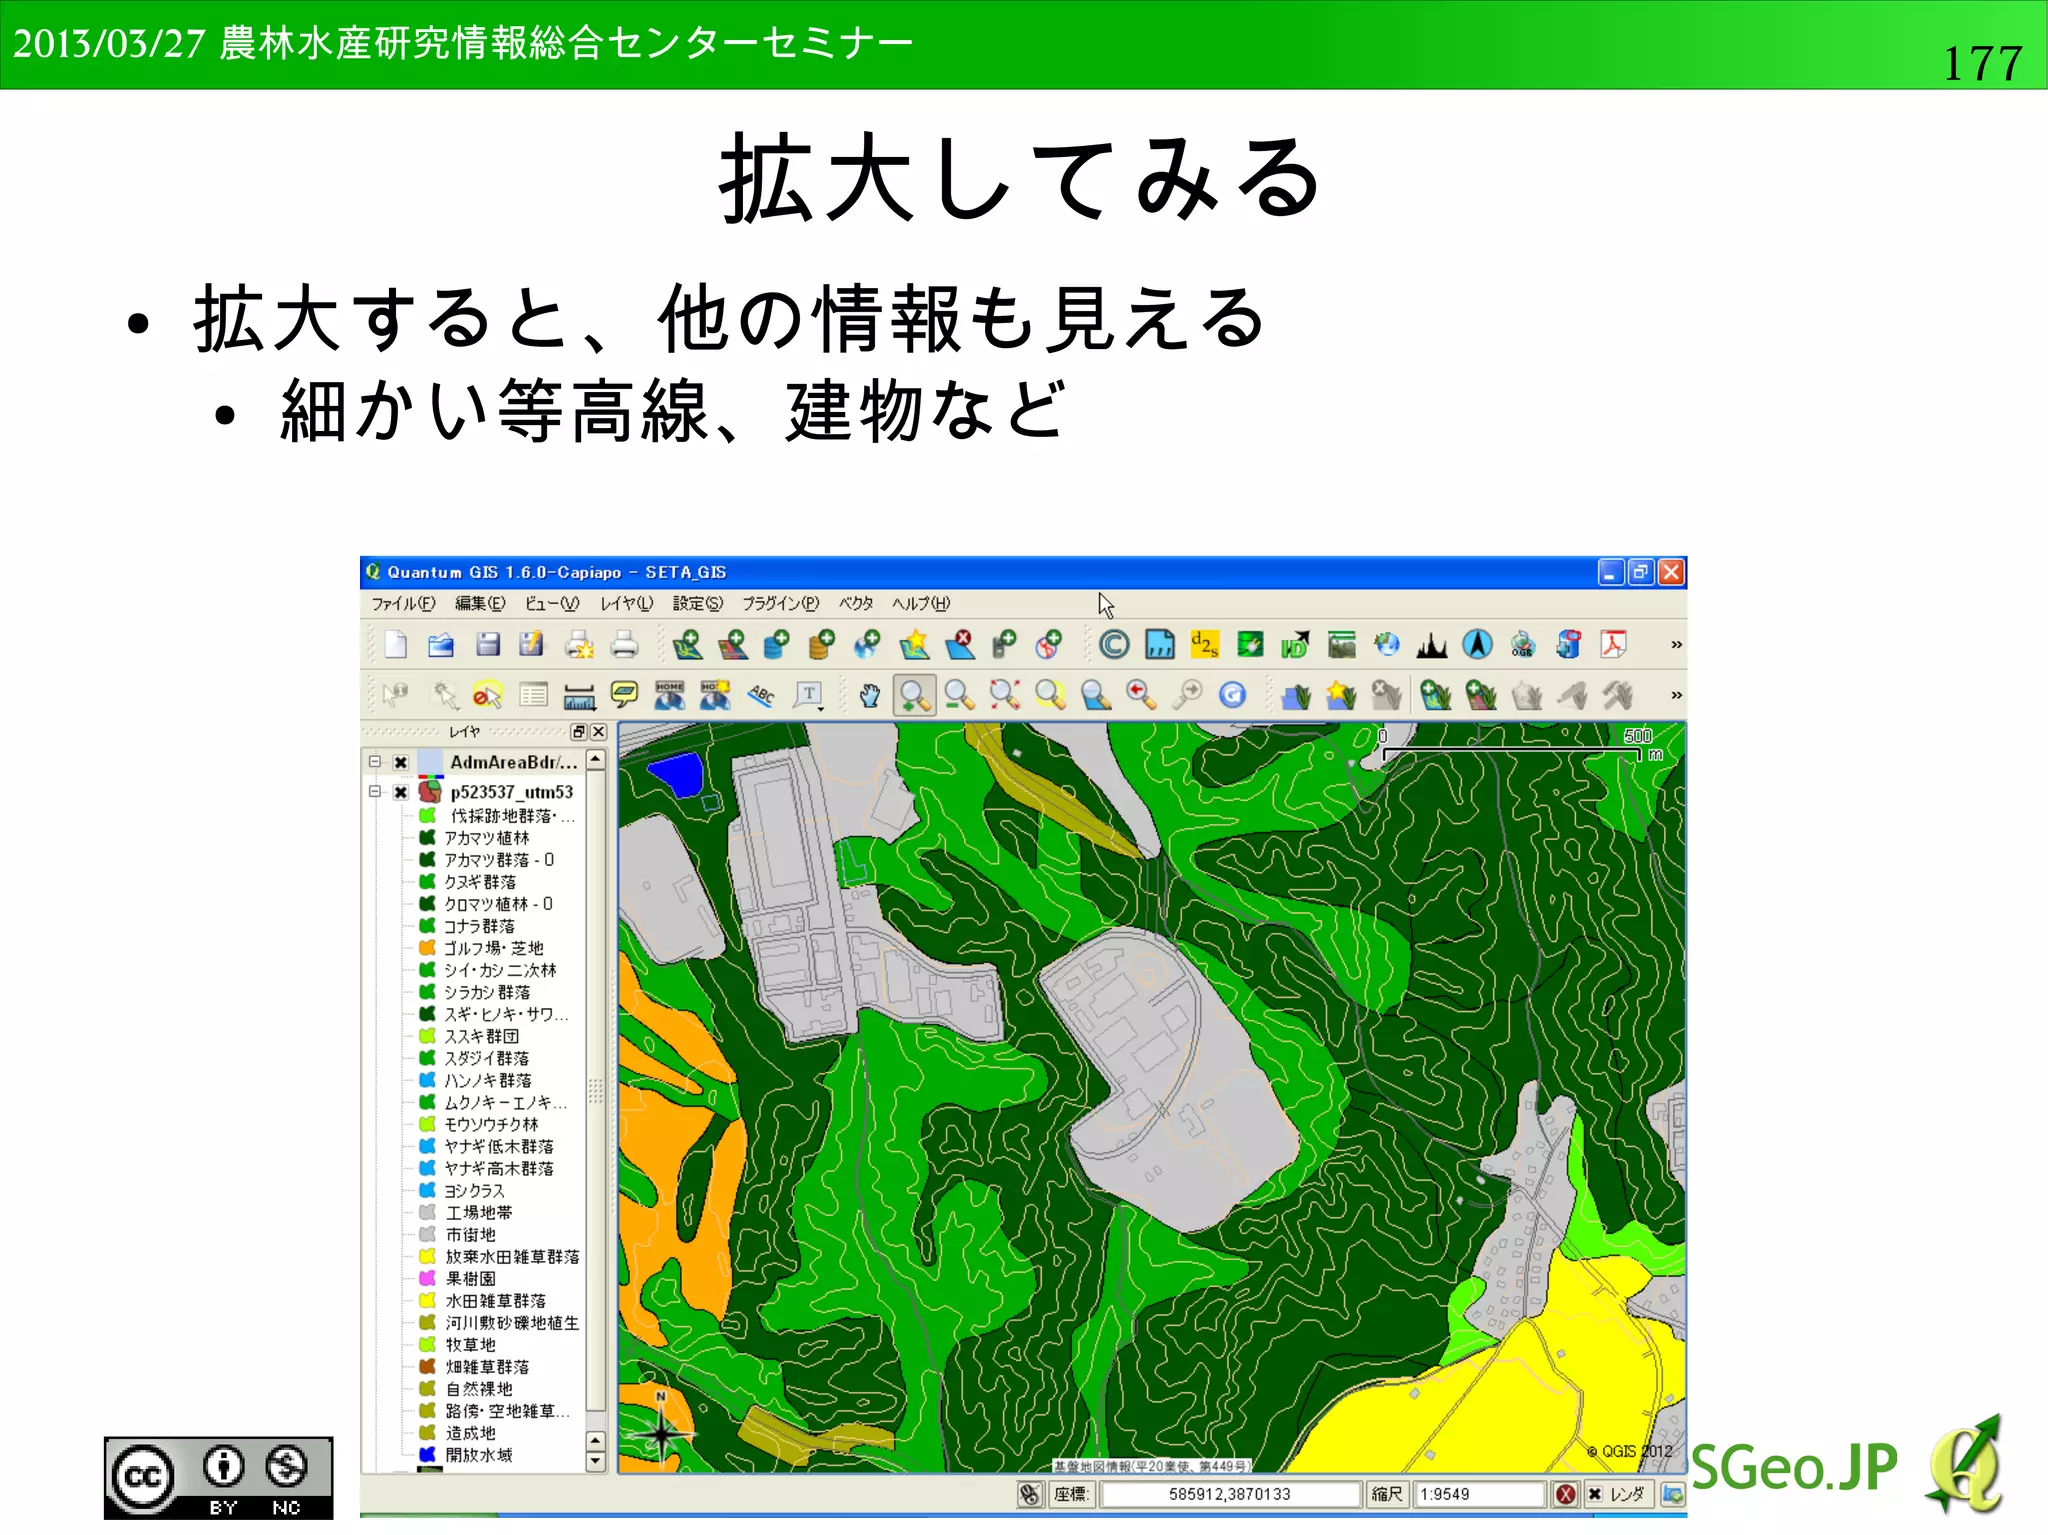Toggle the extents display button left of coordinates
2048x1535 pixels.
(x=1030, y=1494)
